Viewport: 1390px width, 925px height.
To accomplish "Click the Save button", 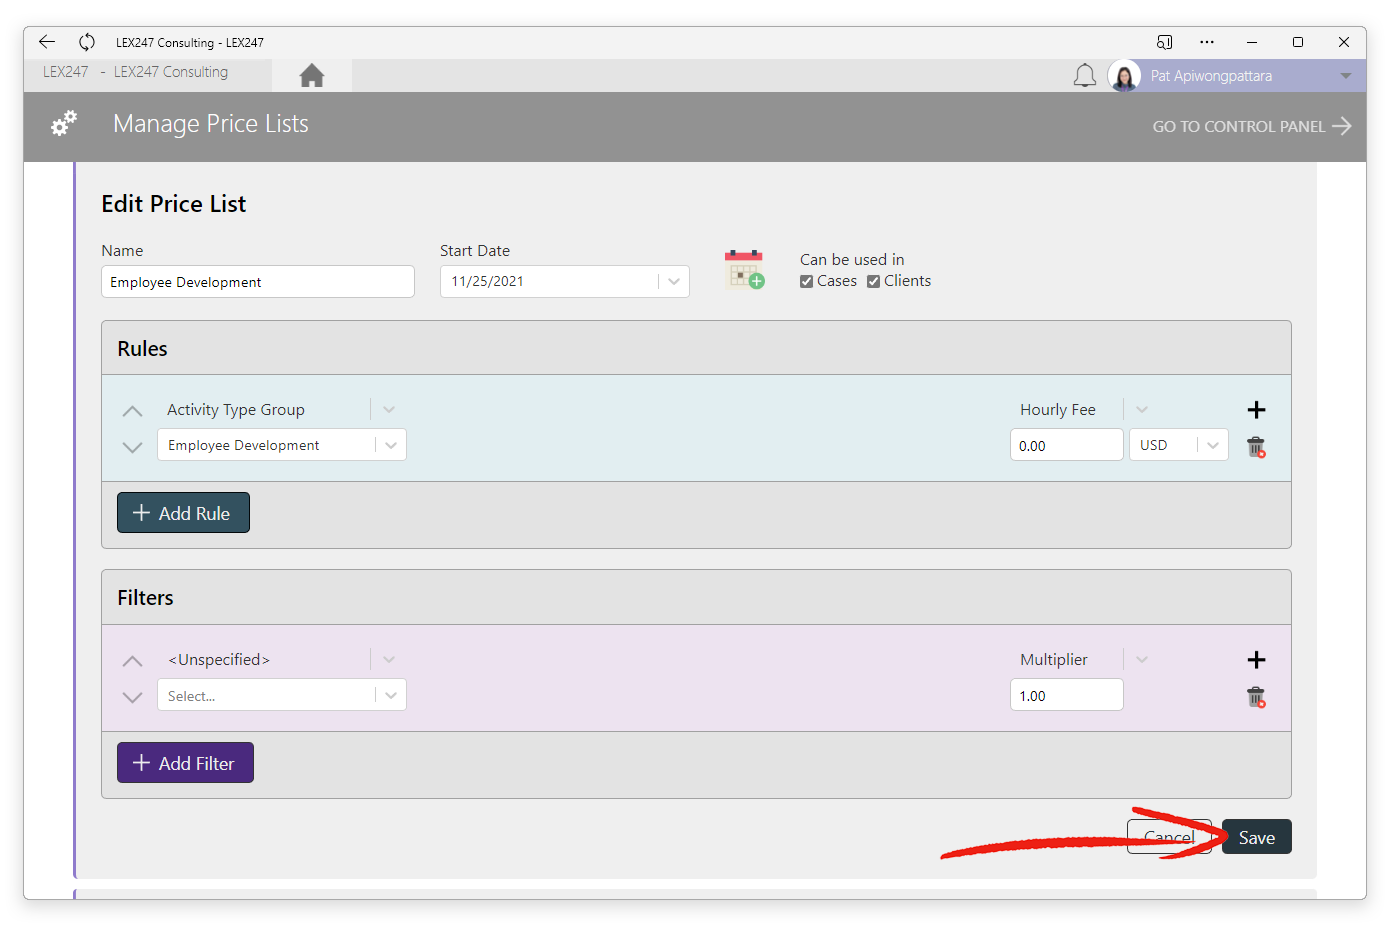I will pos(1257,837).
